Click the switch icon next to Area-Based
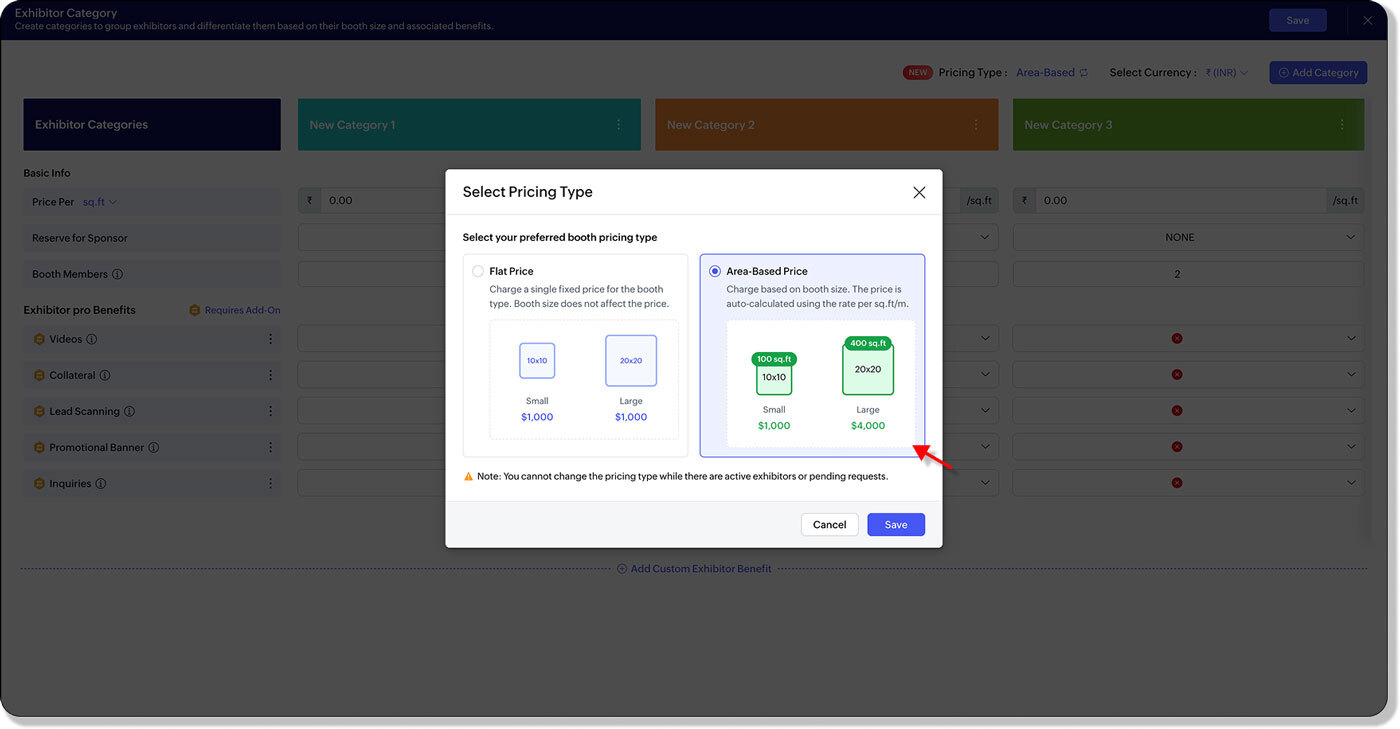 (1084, 73)
